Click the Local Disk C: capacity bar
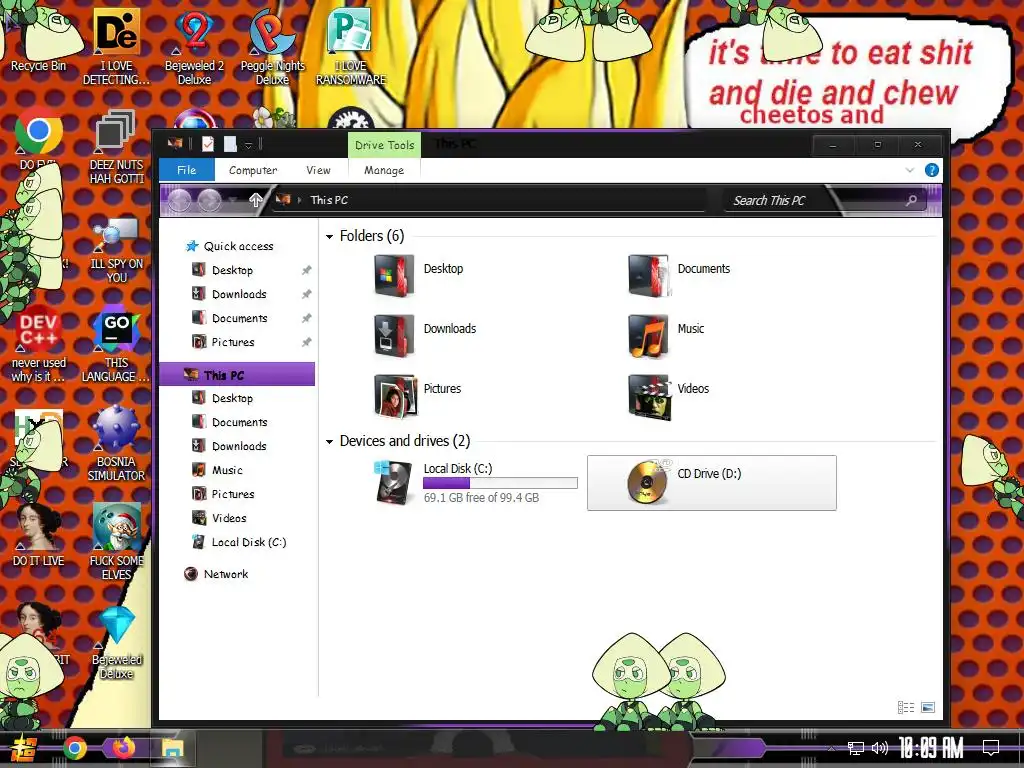 pos(500,483)
